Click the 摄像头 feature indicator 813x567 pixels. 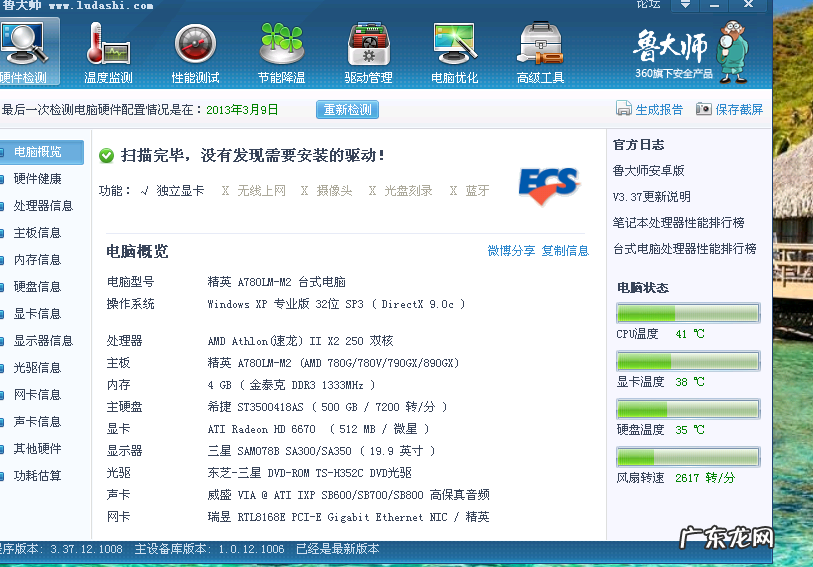coord(327,191)
